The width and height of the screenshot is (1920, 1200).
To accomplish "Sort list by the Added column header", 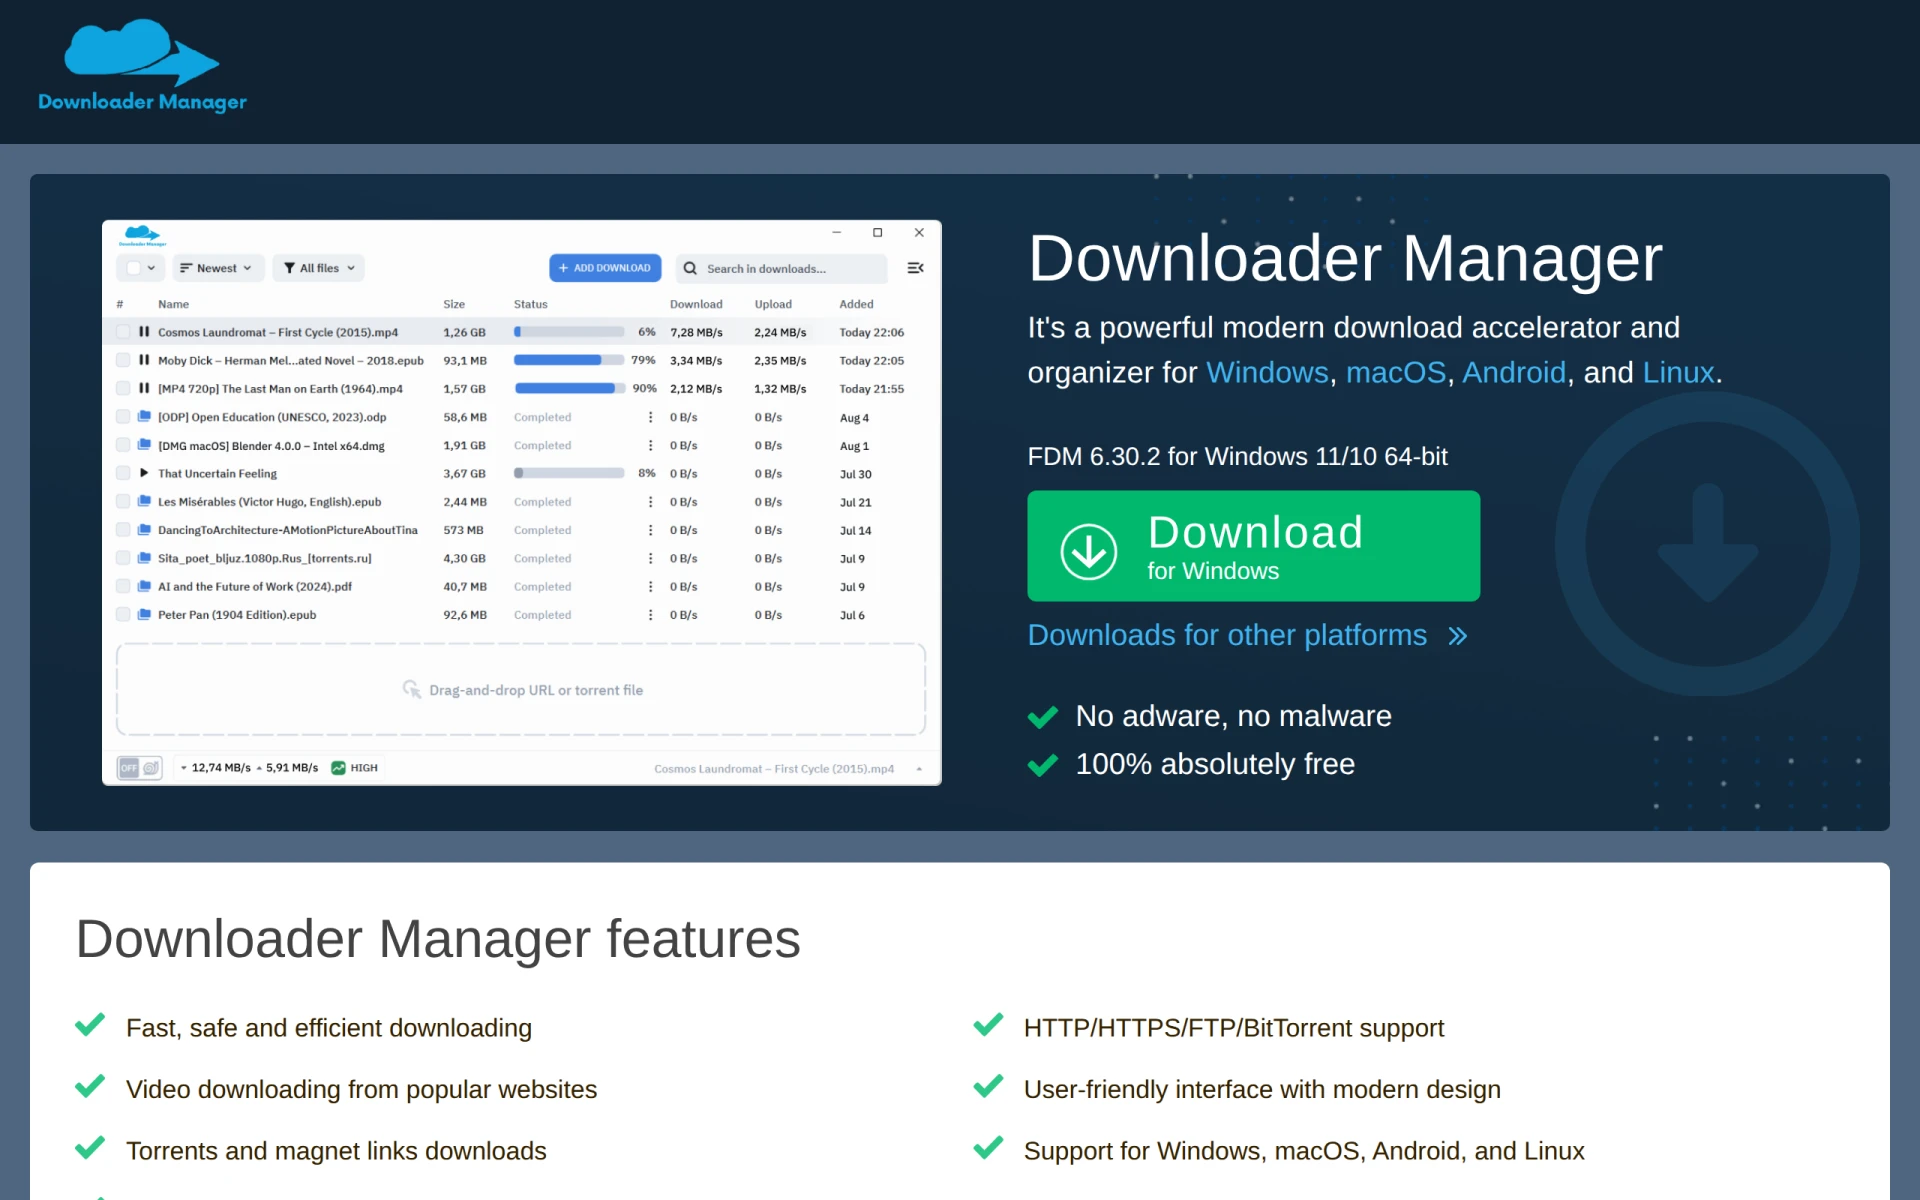I will tap(856, 304).
